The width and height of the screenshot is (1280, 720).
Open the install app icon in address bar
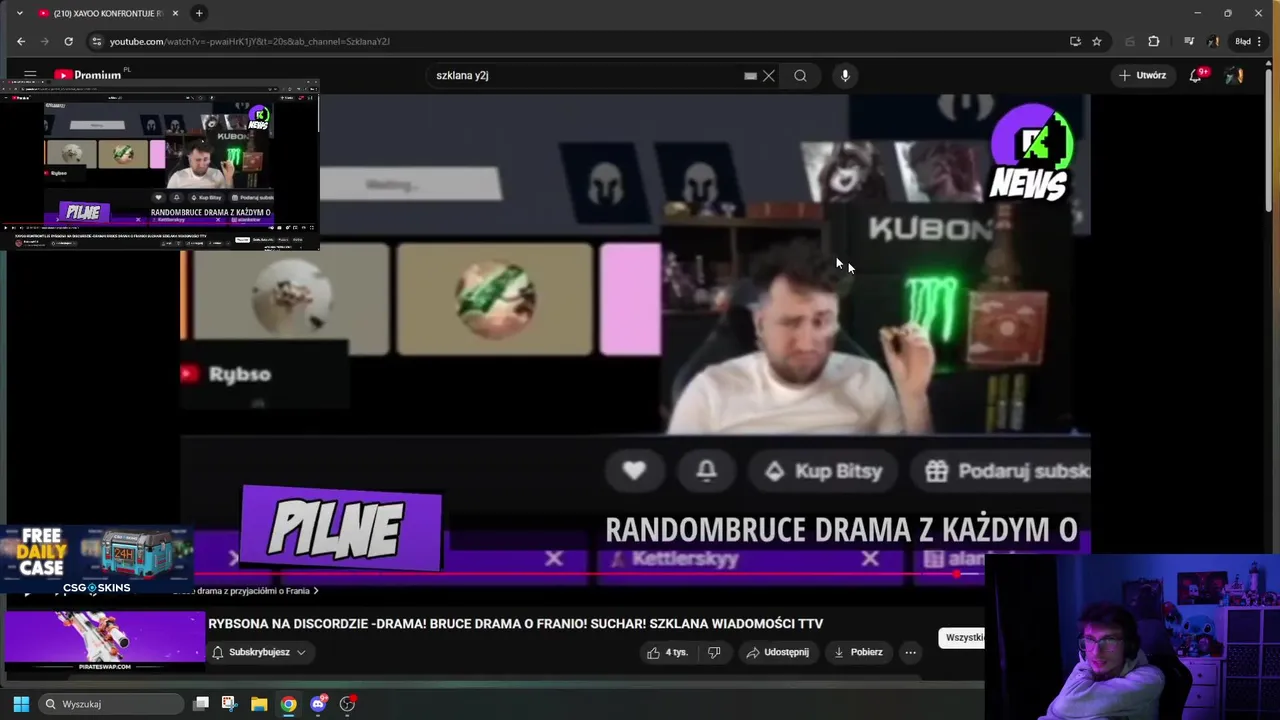1075,41
